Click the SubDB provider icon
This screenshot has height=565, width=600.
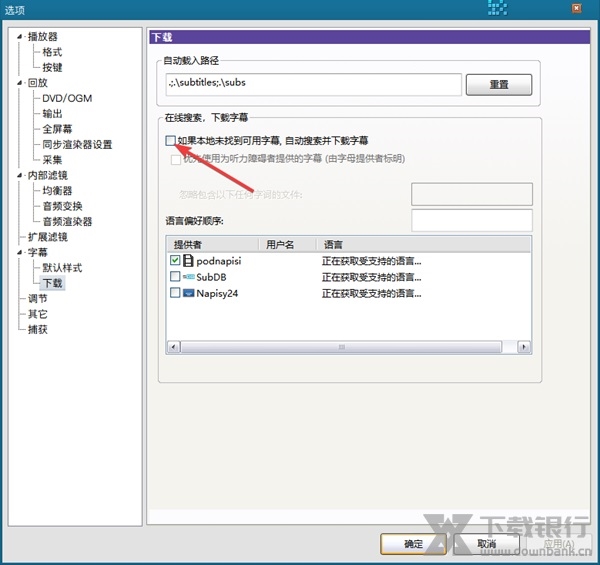188,277
